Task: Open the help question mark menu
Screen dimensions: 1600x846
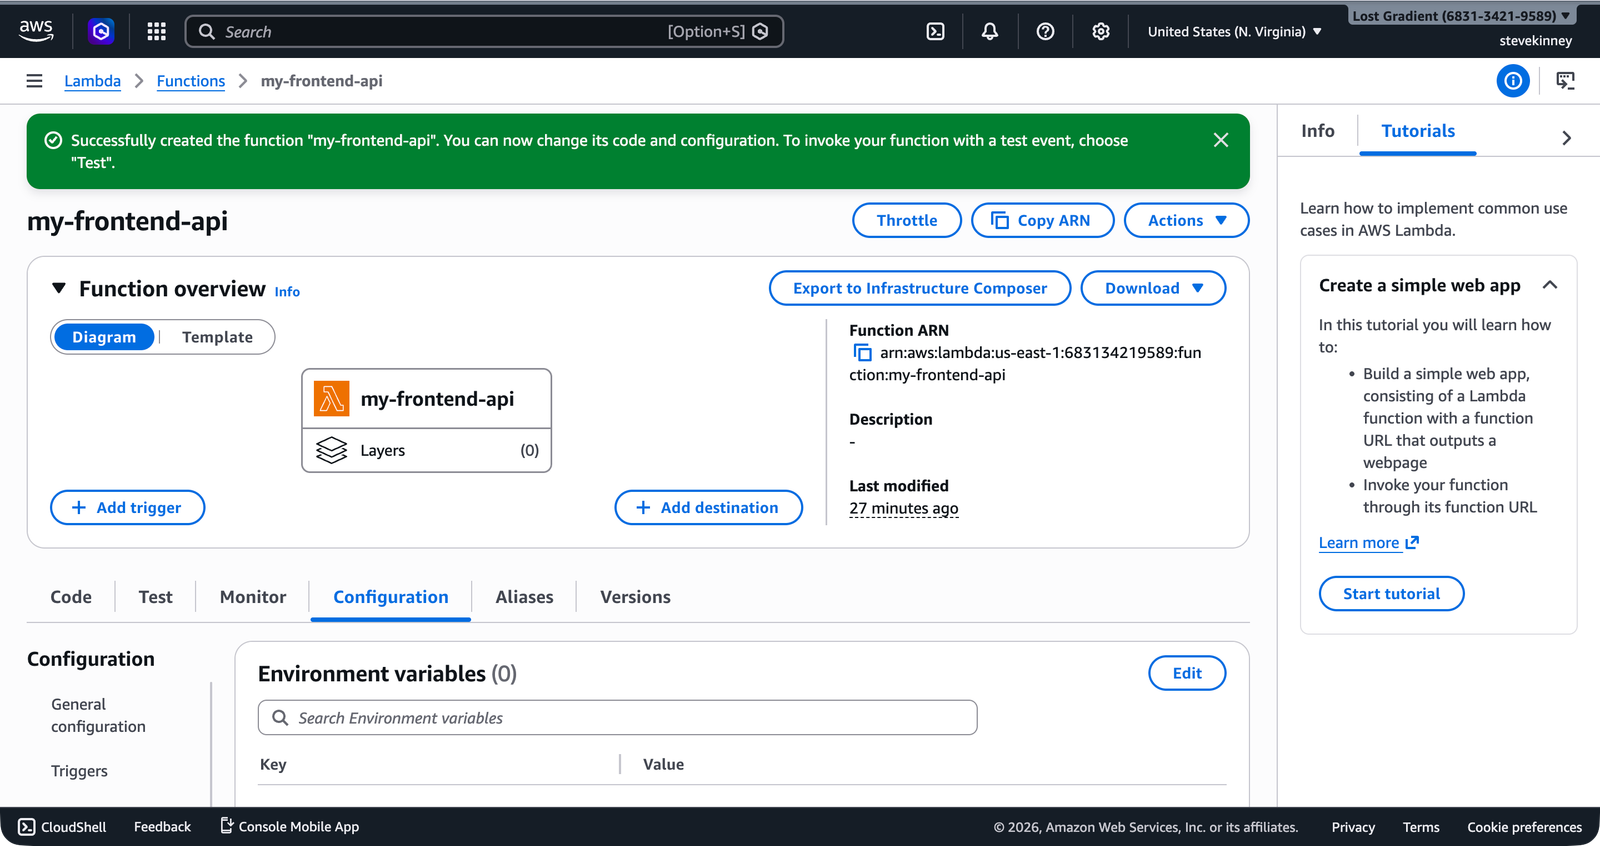Action: 1045,31
